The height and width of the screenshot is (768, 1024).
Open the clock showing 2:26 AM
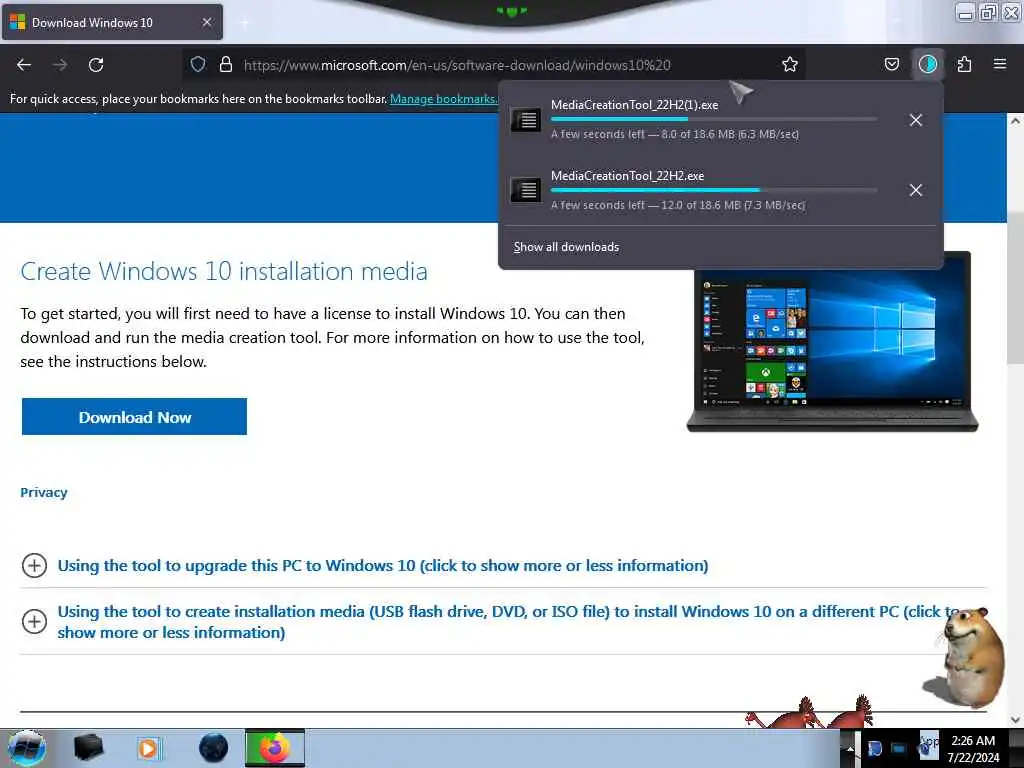[x=973, y=749]
